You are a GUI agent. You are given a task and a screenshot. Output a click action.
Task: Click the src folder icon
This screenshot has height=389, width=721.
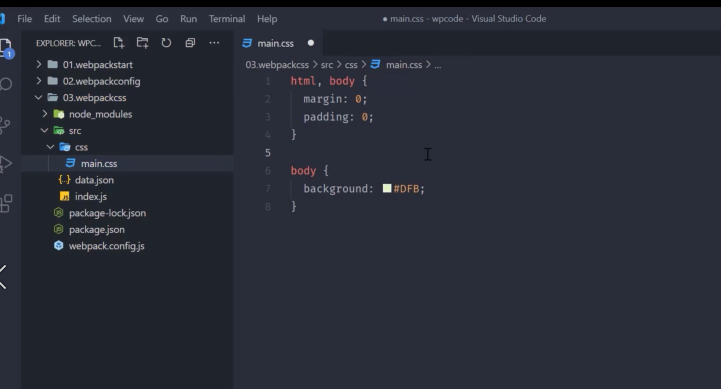[x=59, y=131]
